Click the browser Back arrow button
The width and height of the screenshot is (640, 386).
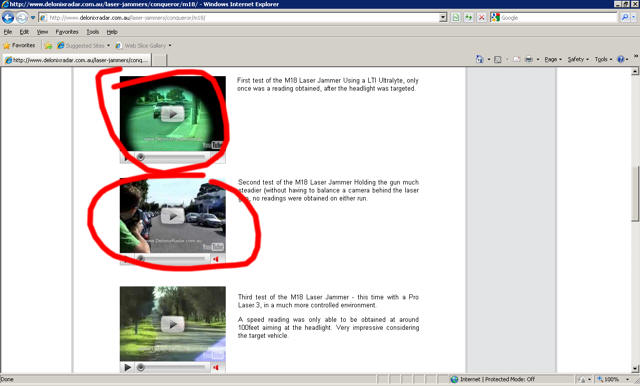coord(8,18)
